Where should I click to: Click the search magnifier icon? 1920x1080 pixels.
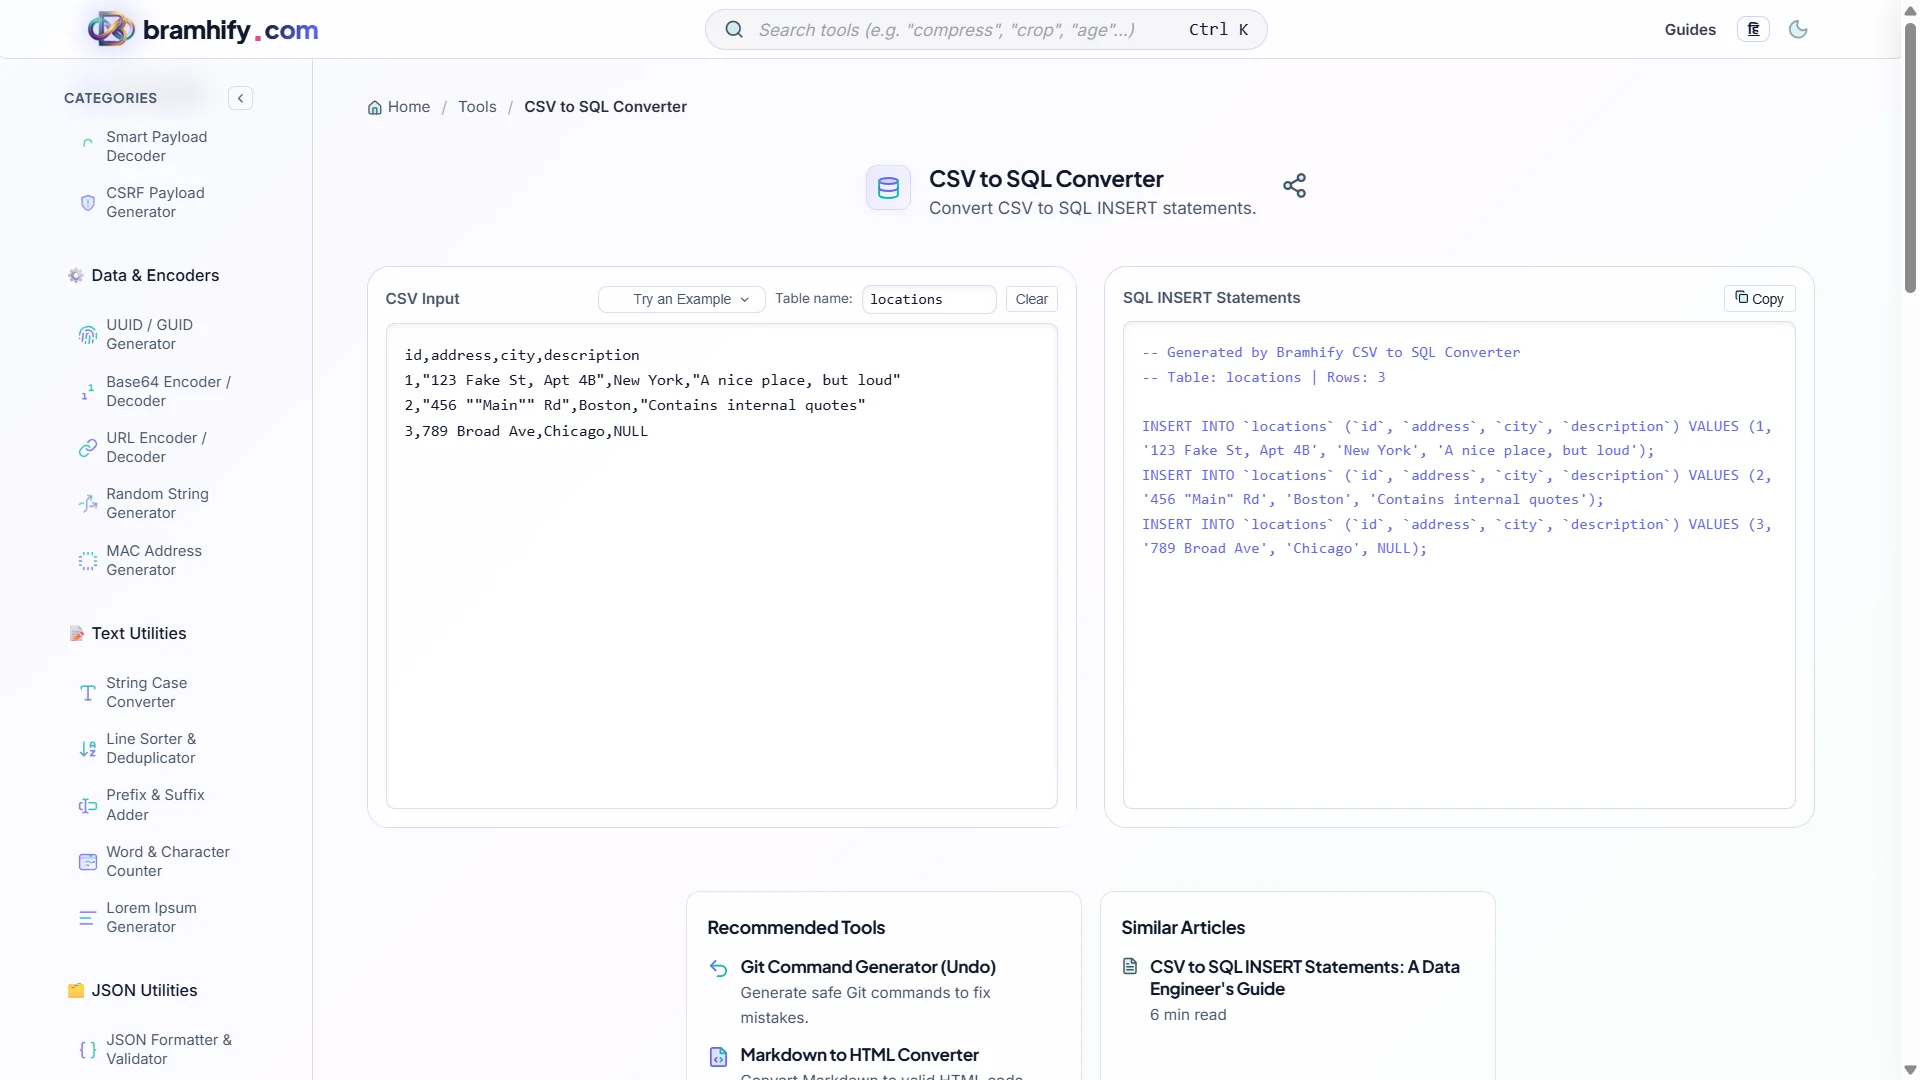tap(734, 30)
